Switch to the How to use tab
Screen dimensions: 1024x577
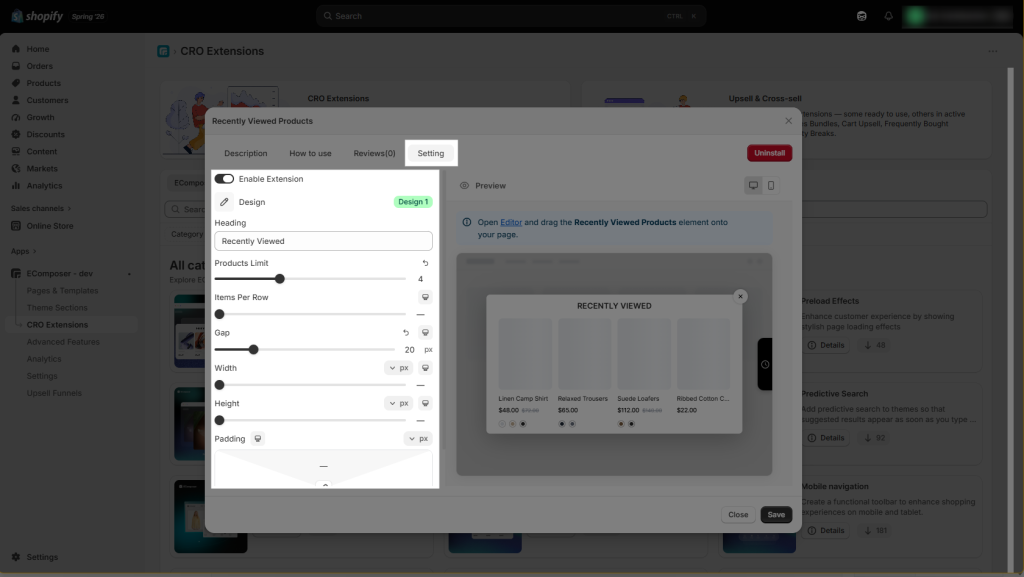tap(310, 153)
